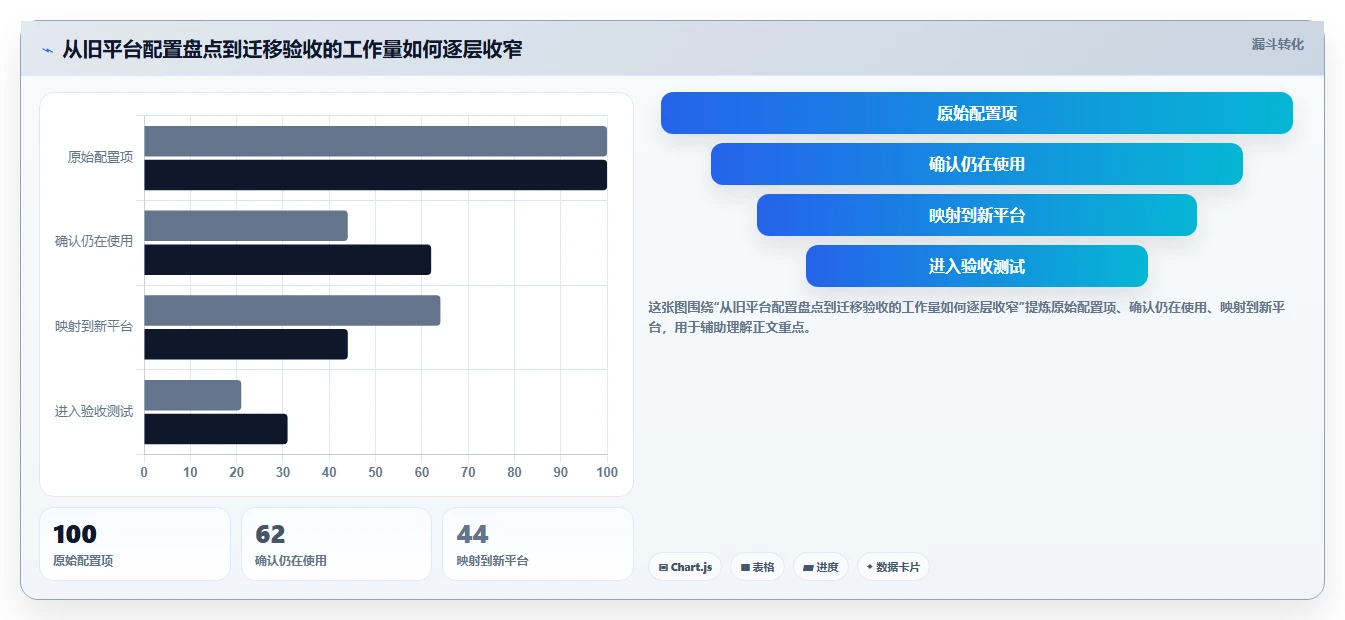Click the 映射到新平台 y-axis label
This screenshot has height=620, width=1345.
click(94, 326)
